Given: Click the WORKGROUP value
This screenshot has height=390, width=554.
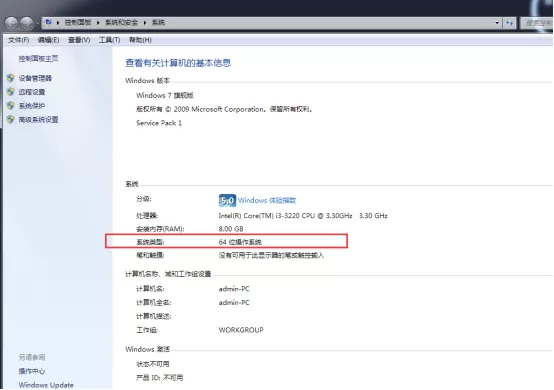Looking at the screenshot, I should pos(241,330).
